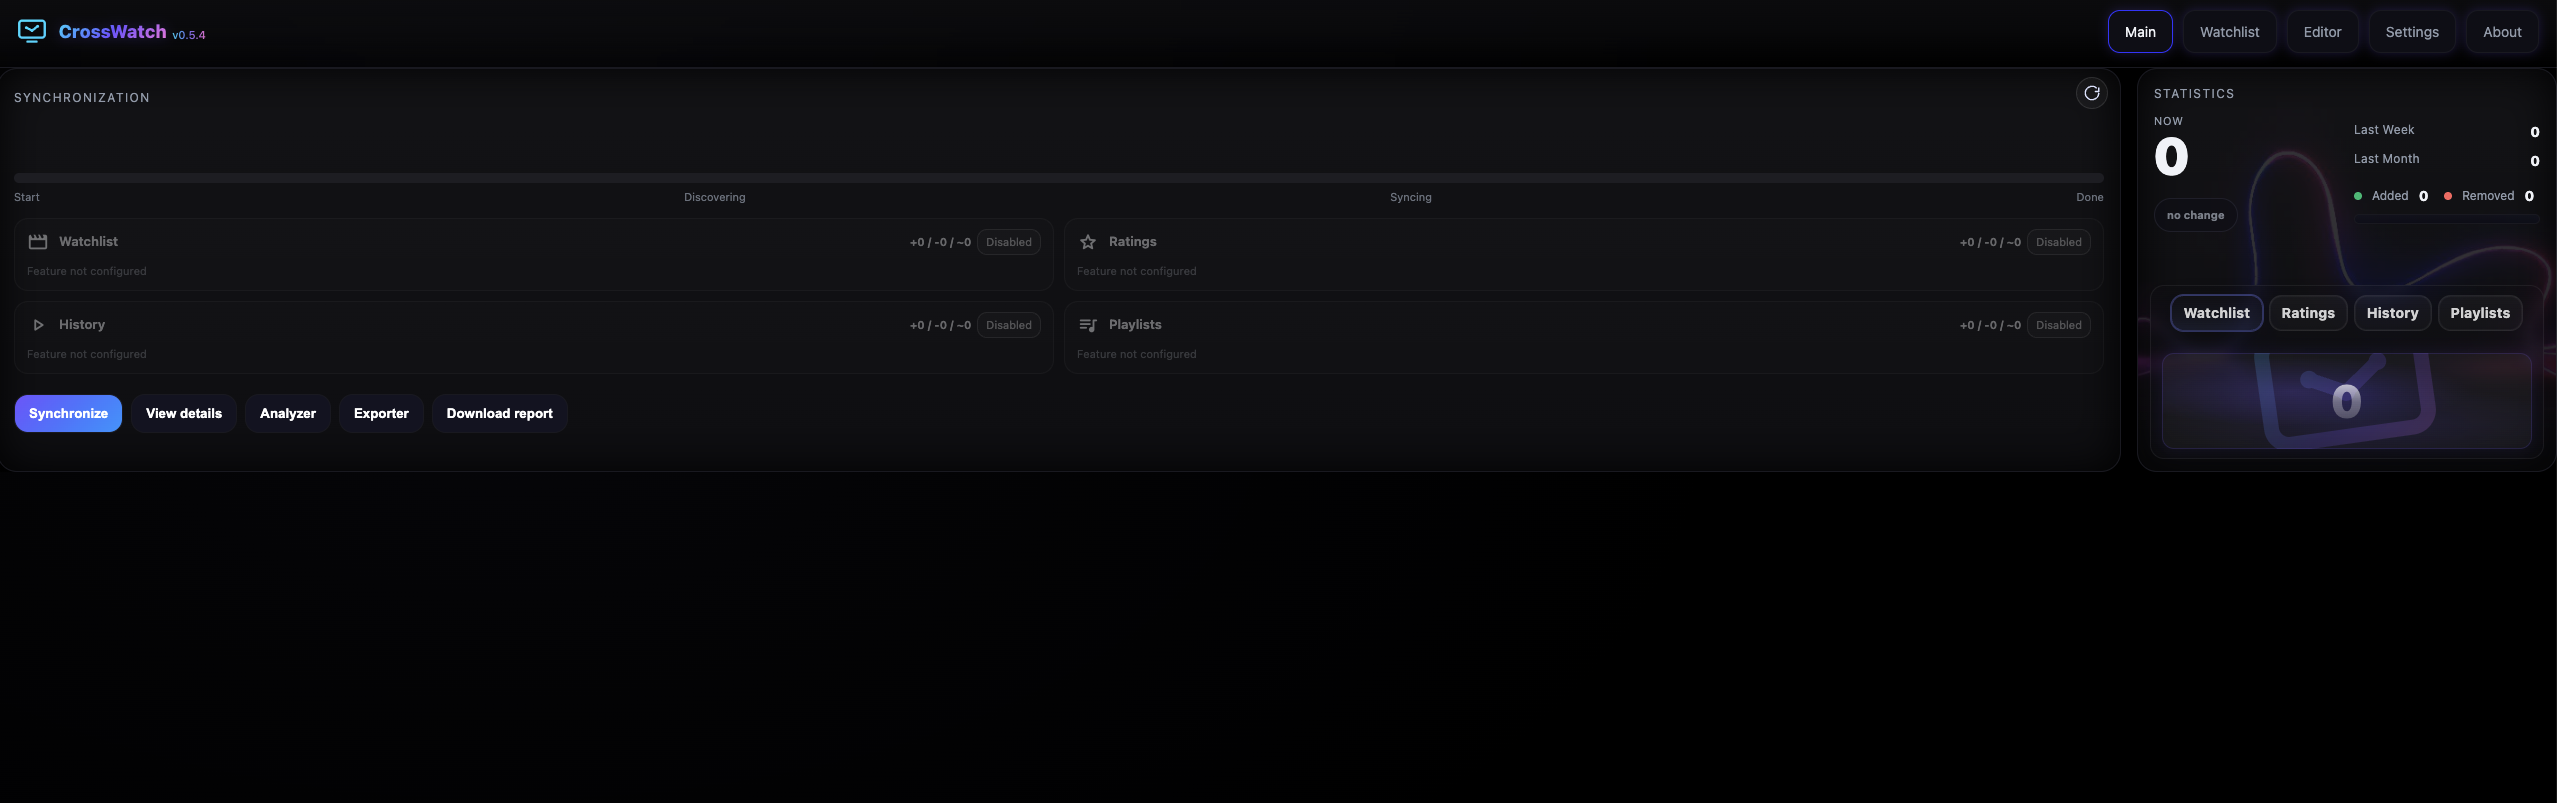2557x803 pixels.
Task: Toggle the History Disabled badge
Action: pos(1008,325)
